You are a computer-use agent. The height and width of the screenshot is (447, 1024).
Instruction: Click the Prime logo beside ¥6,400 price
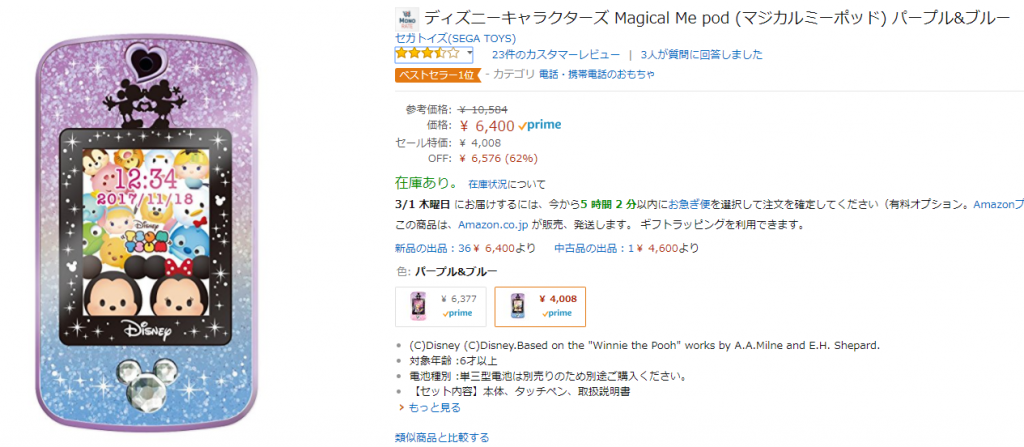[541, 125]
